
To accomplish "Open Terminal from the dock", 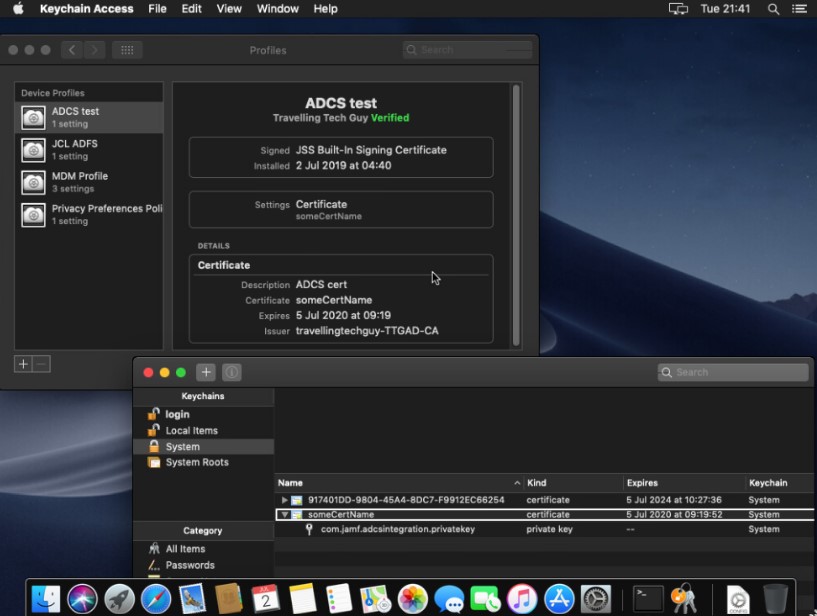I will [648, 599].
